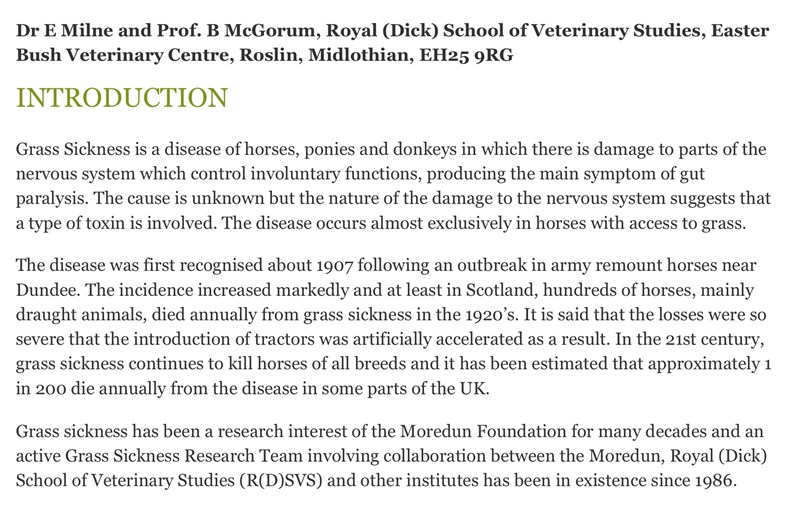Click the green INTRODUCTION heading

tap(122, 98)
